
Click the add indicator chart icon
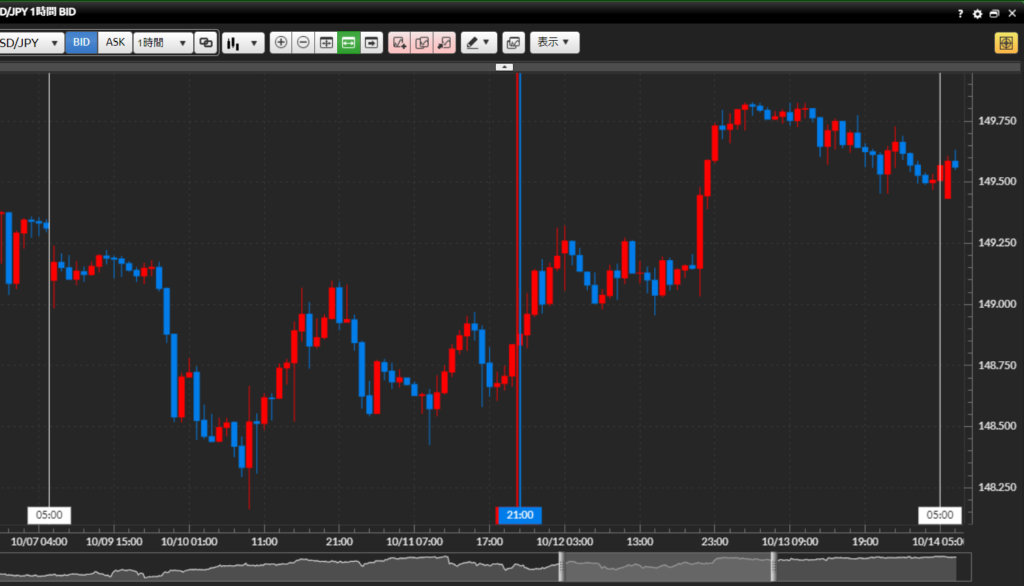pos(399,43)
